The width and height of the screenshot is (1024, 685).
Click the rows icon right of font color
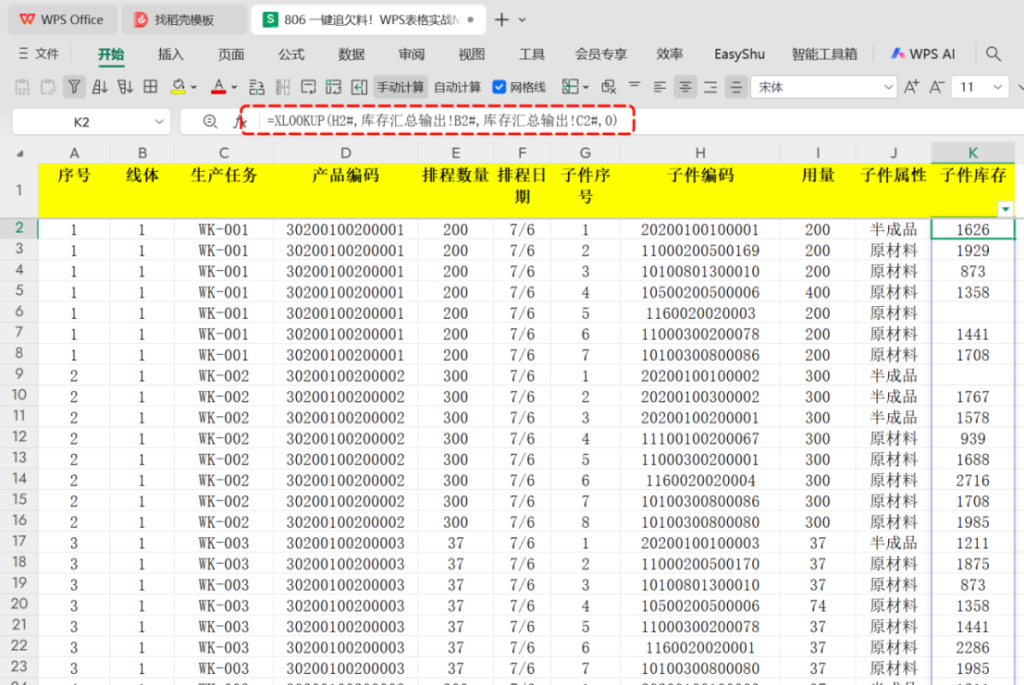pyautogui.click(x=257, y=87)
